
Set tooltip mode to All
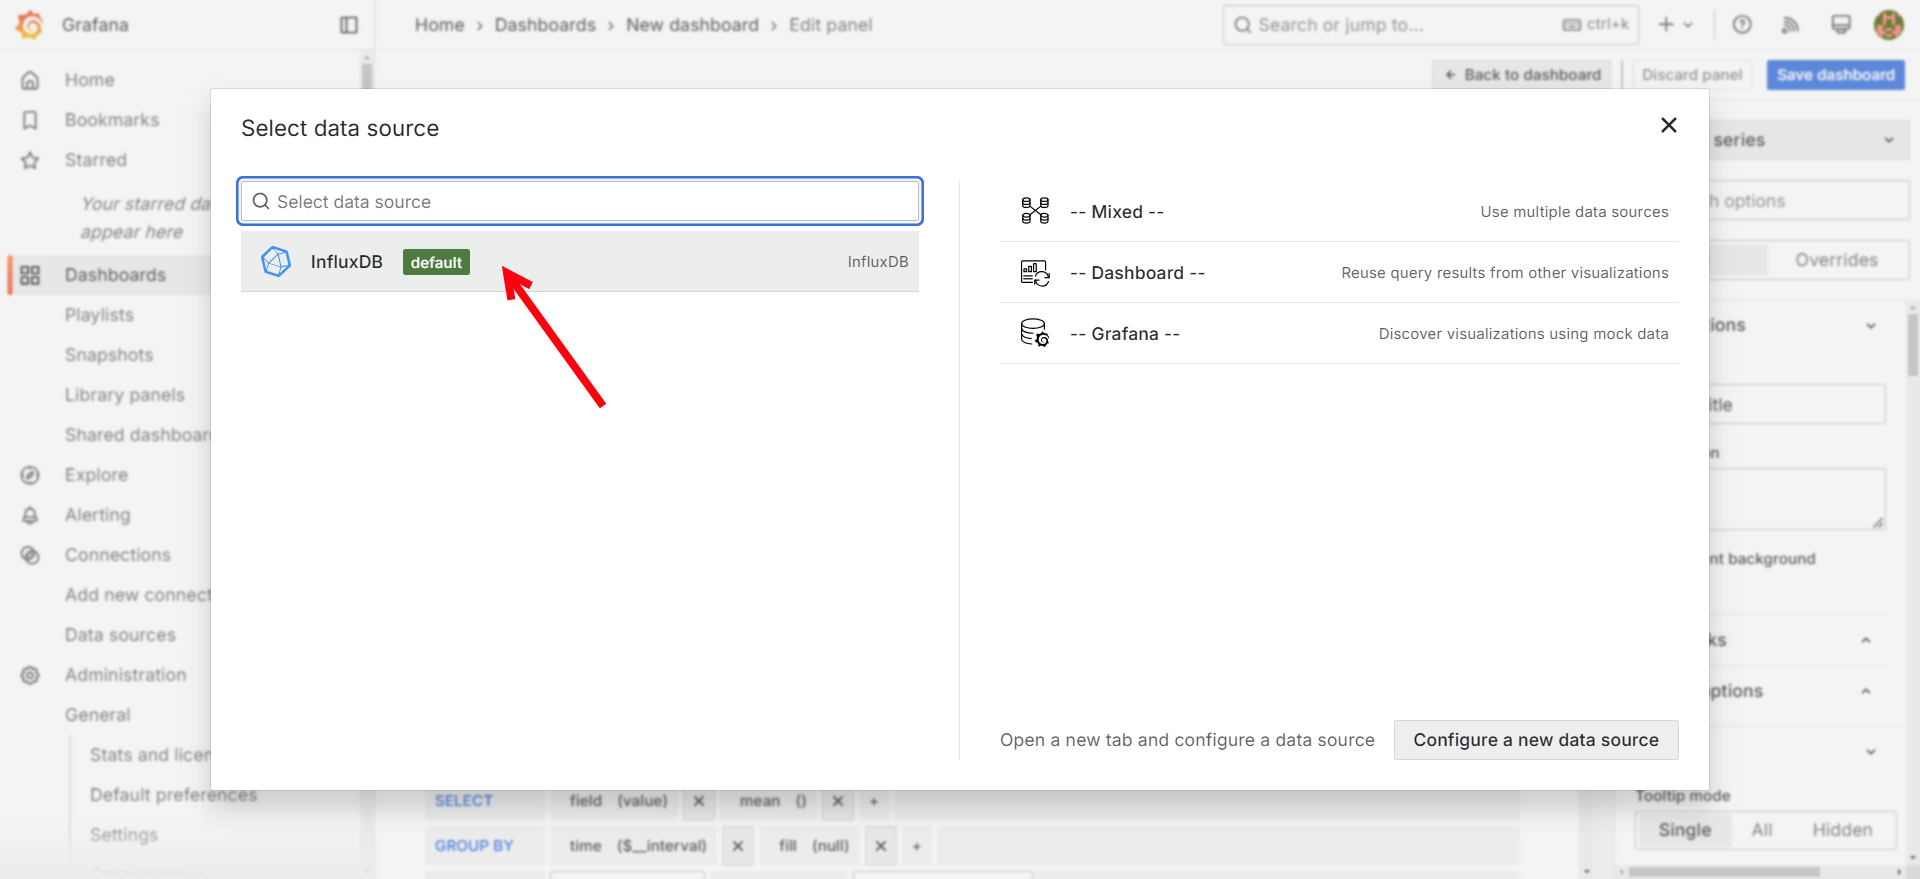[1761, 830]
